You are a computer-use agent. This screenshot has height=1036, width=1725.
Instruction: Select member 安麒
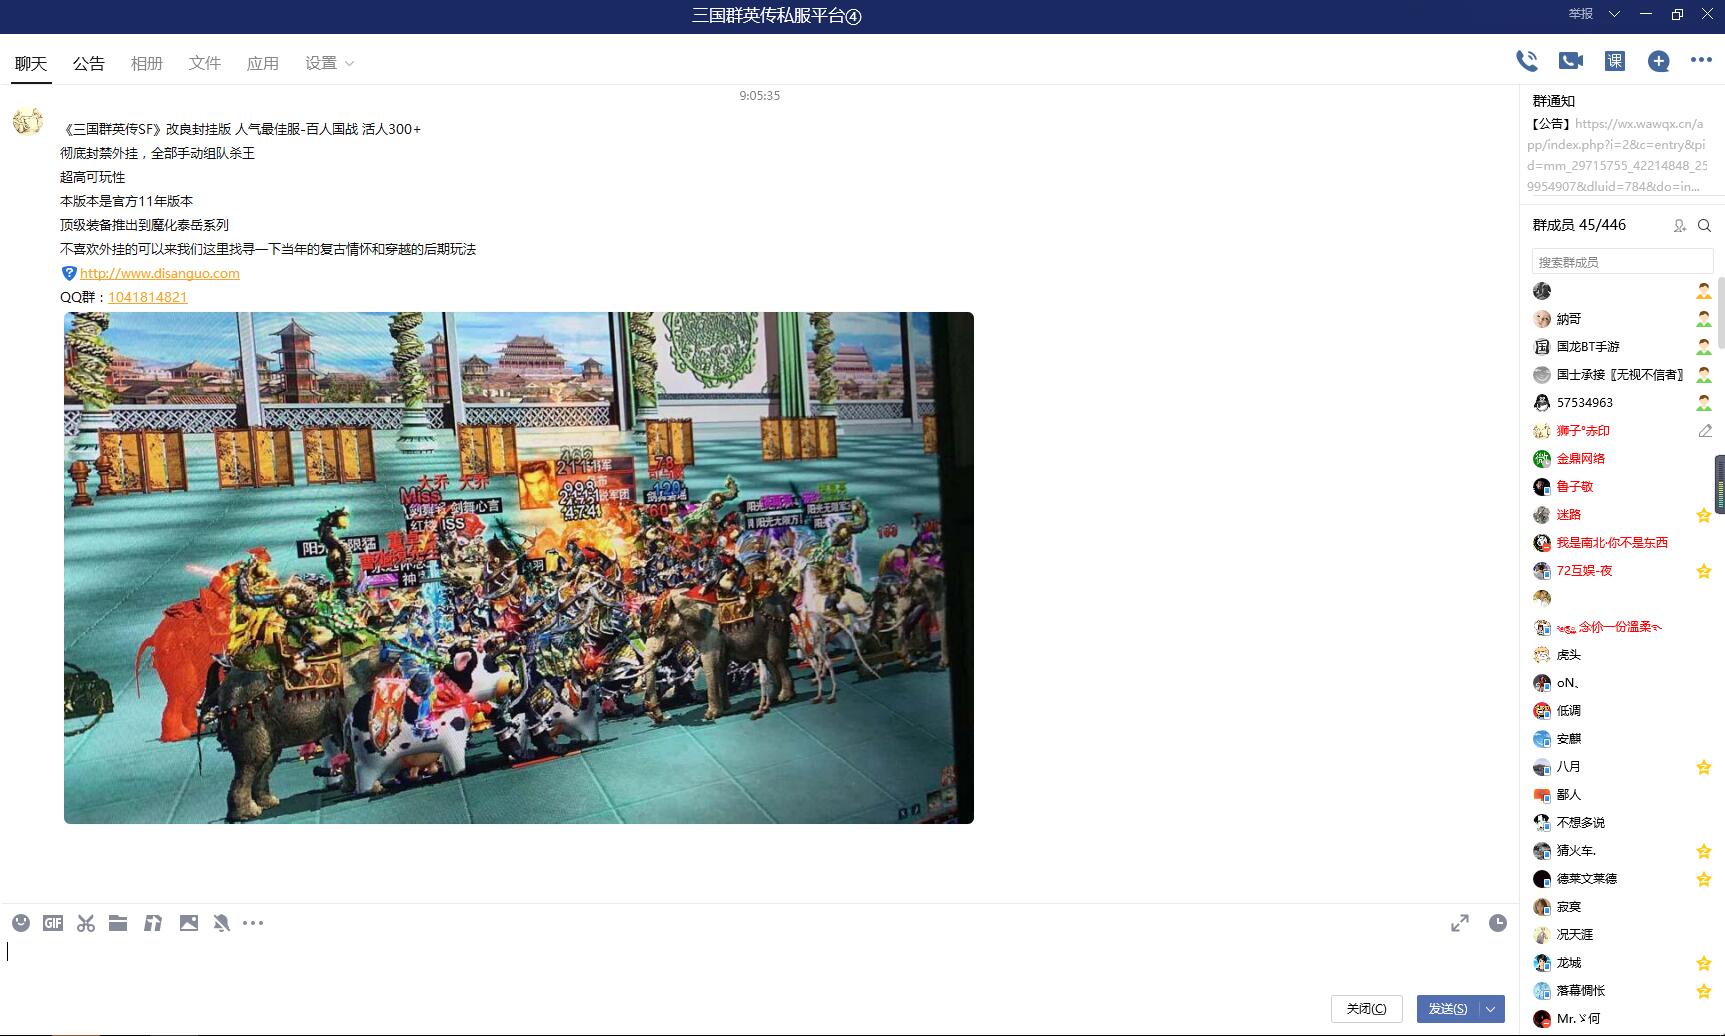[x=1569, y=739]
